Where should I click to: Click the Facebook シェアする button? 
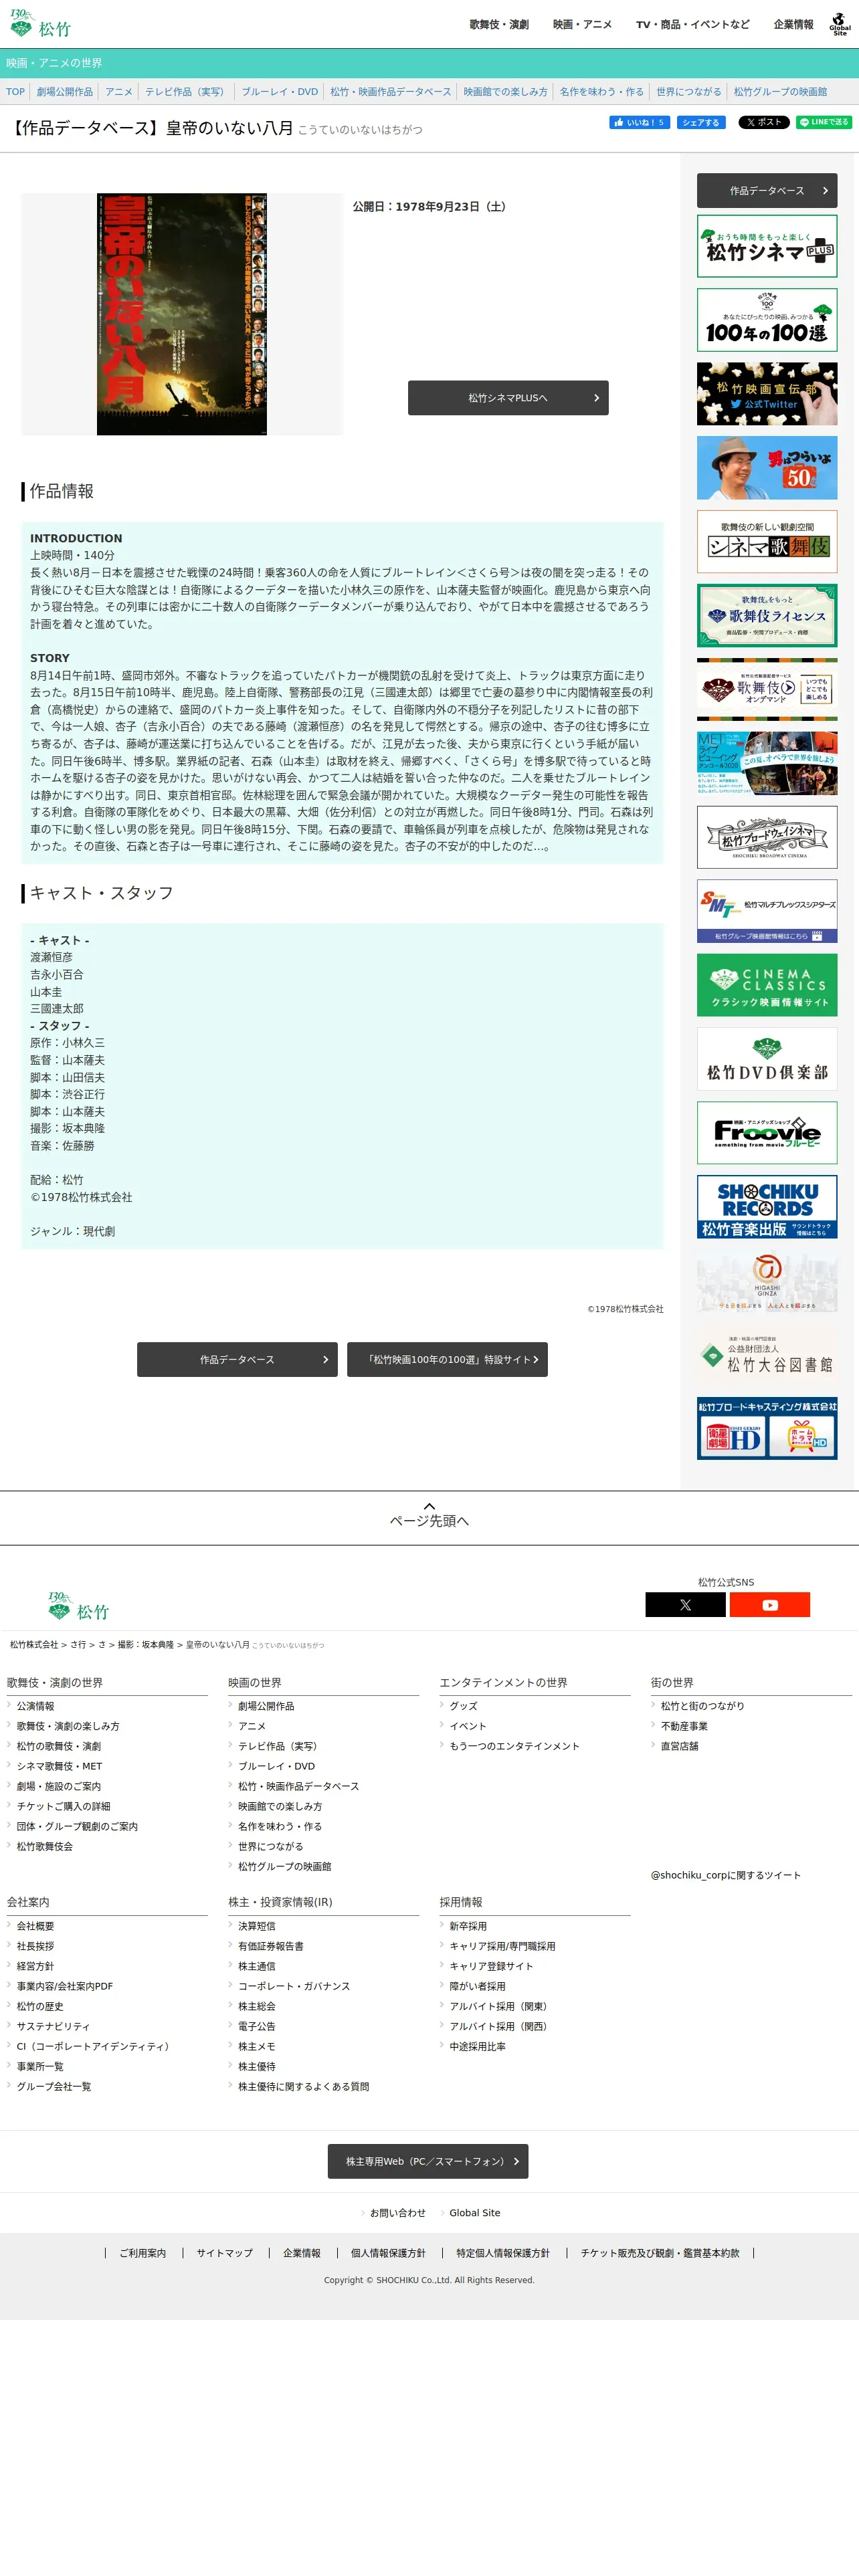[x=701, y=122]
